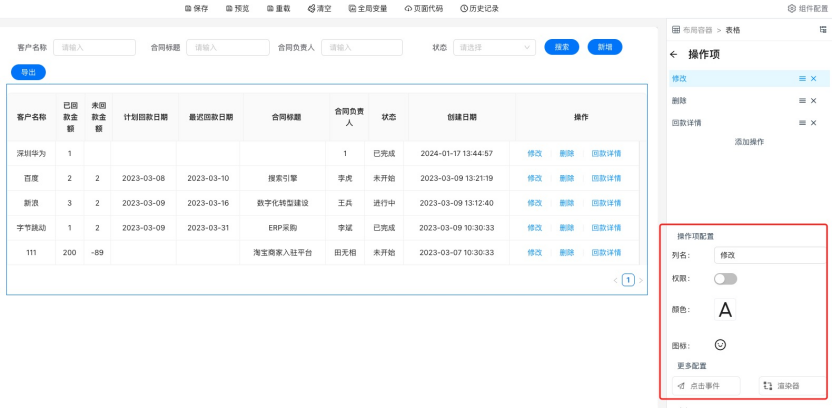Click 回款详情 in the 深圳华为 row
Image resolution: width=832 pixels, height=408 pixels.
pyautogui.click(x=606, y=154)
